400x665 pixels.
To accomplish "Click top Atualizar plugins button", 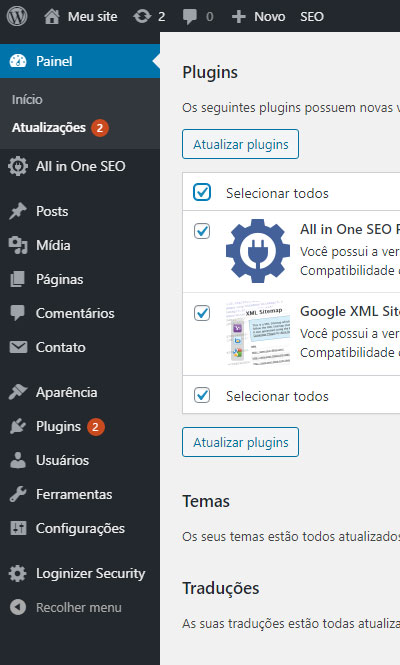I will pyautogui.click(x=241, y=144).
